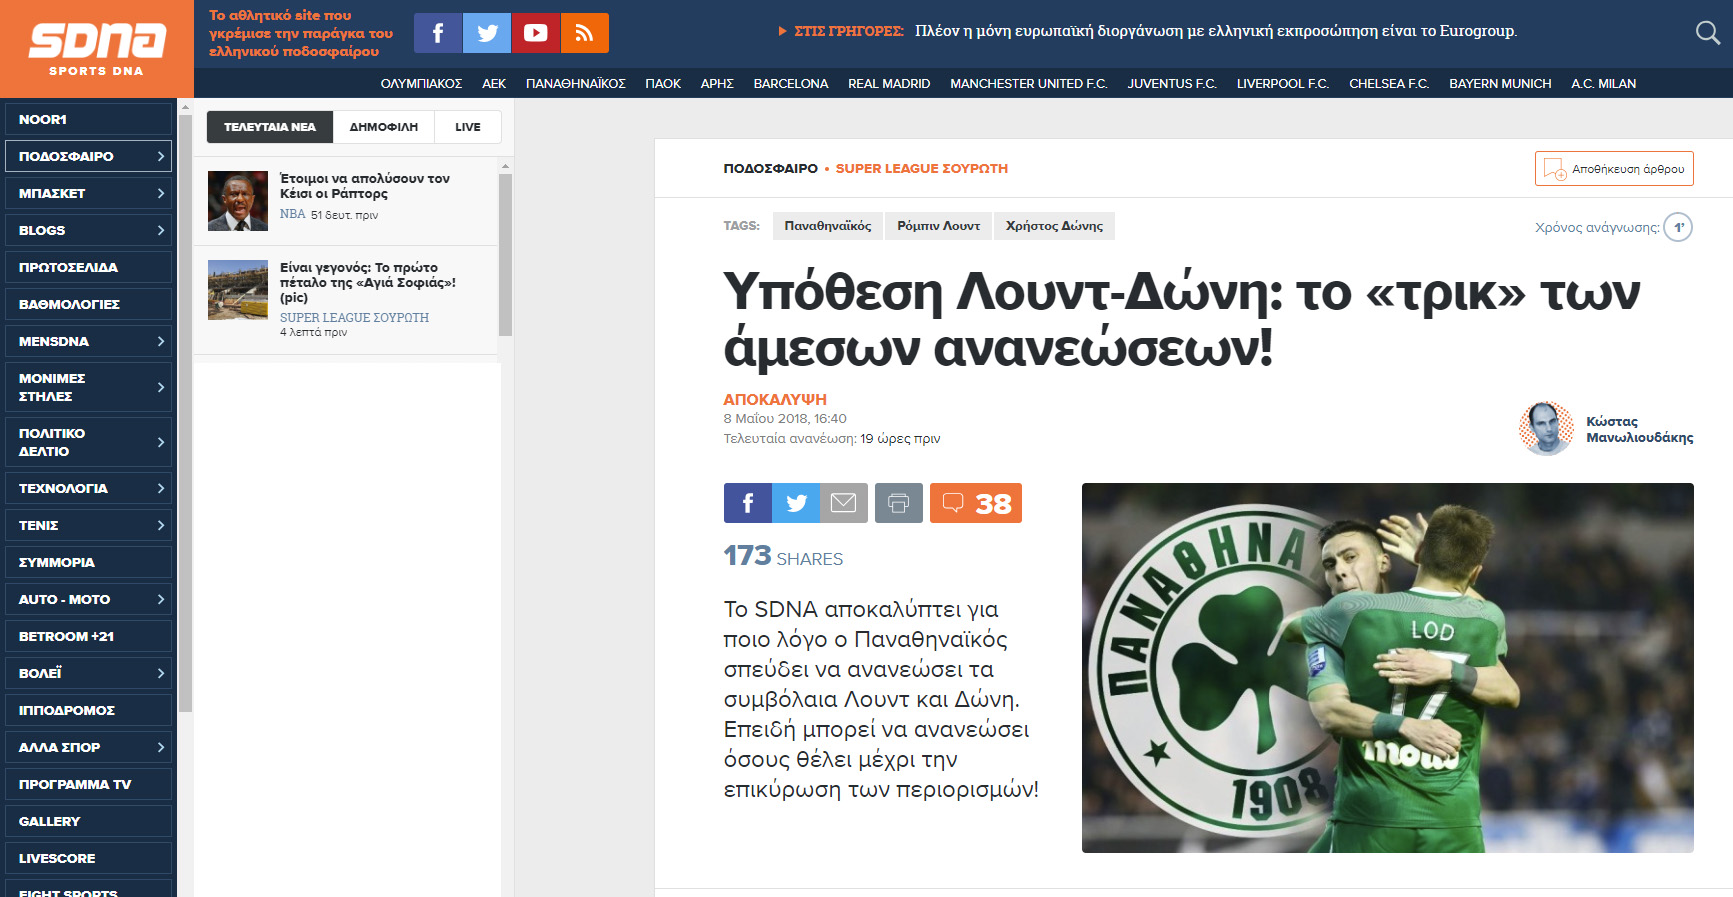Image resolution: width=1733 pixels, height=897 pixels.
Task: Open the SDNA Twitter icon in header
Action: [487, 33]
